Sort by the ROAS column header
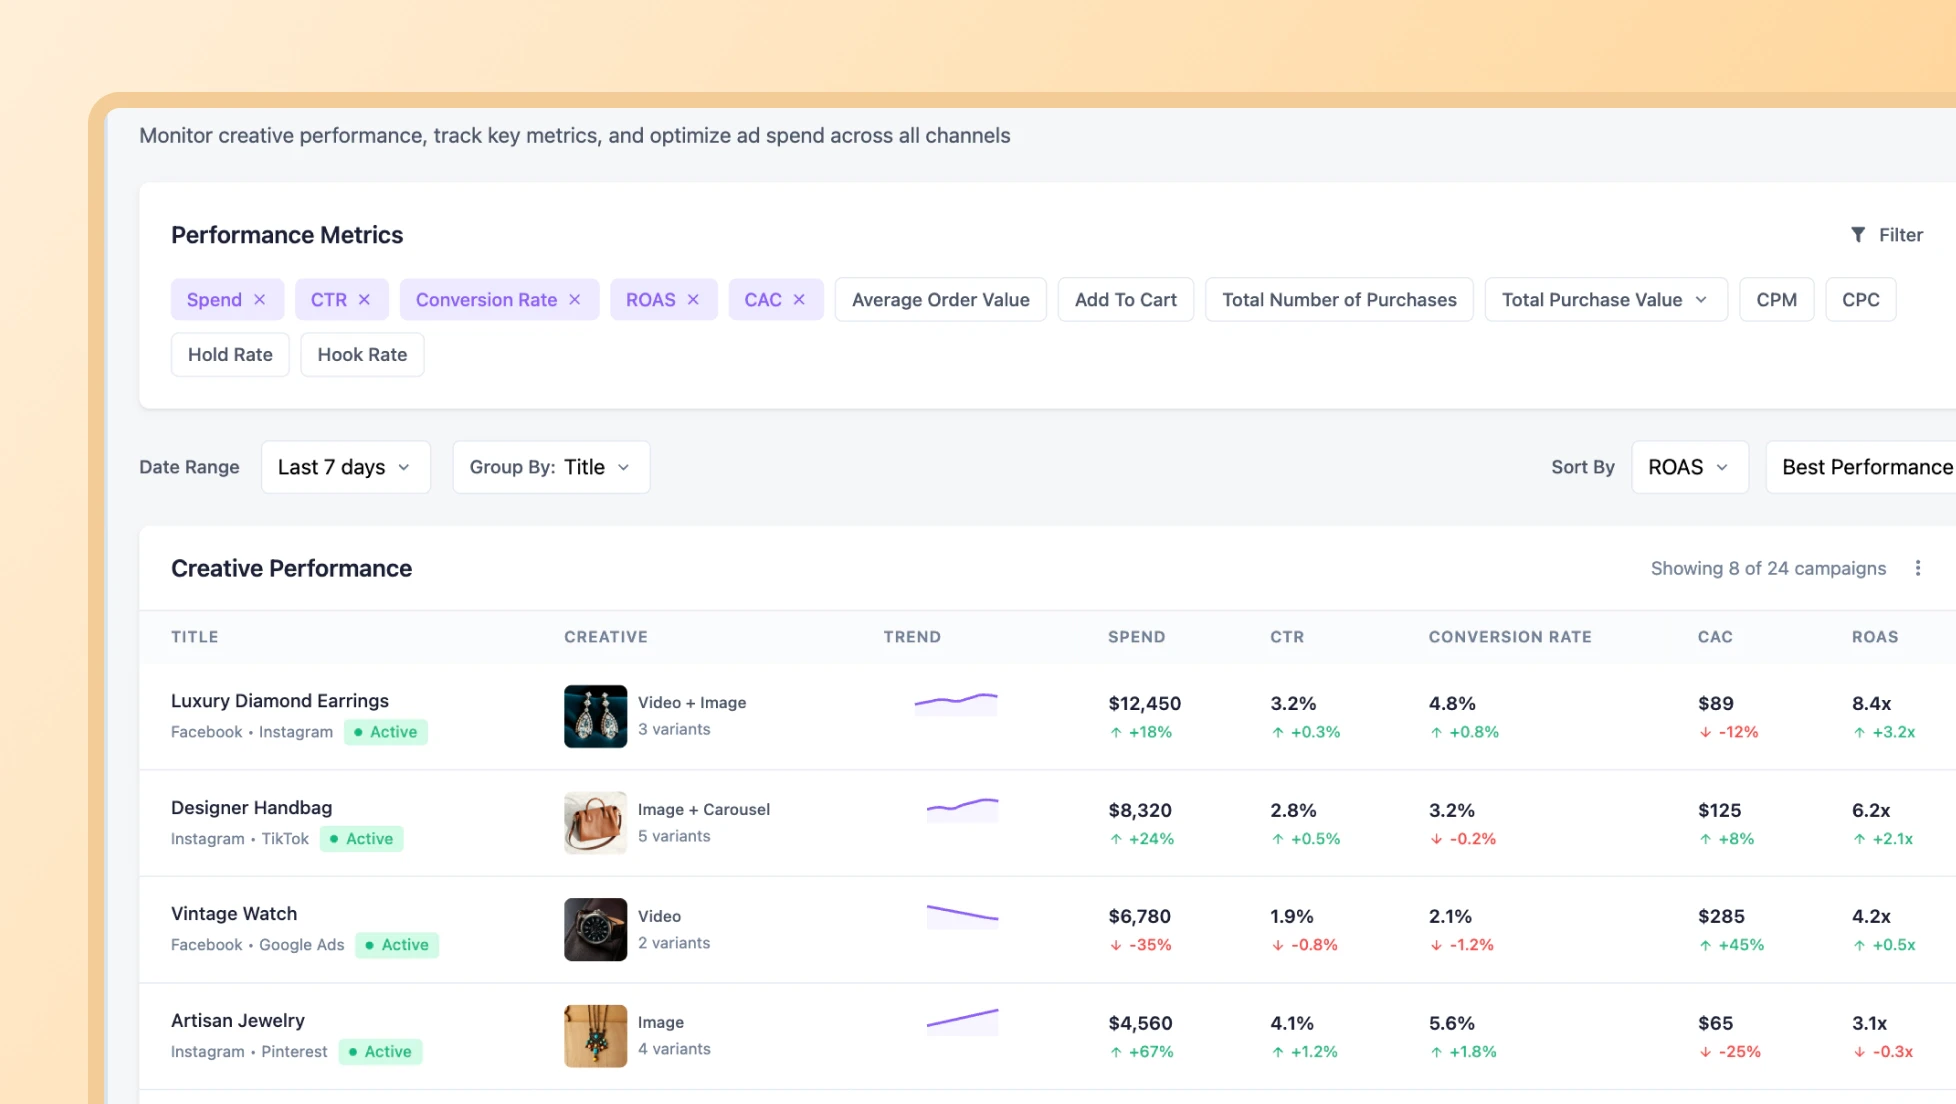 pos(1875,637)
